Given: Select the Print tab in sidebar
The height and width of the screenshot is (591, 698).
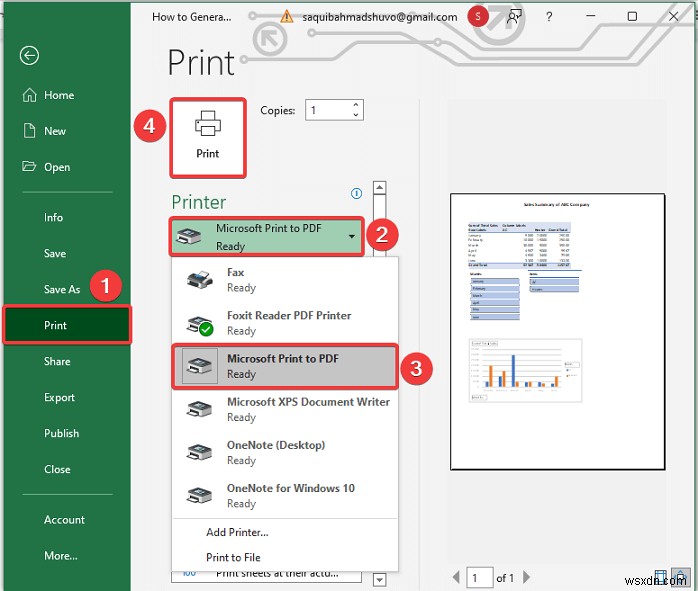Looking at the screenshot, I should coord(67,325).
